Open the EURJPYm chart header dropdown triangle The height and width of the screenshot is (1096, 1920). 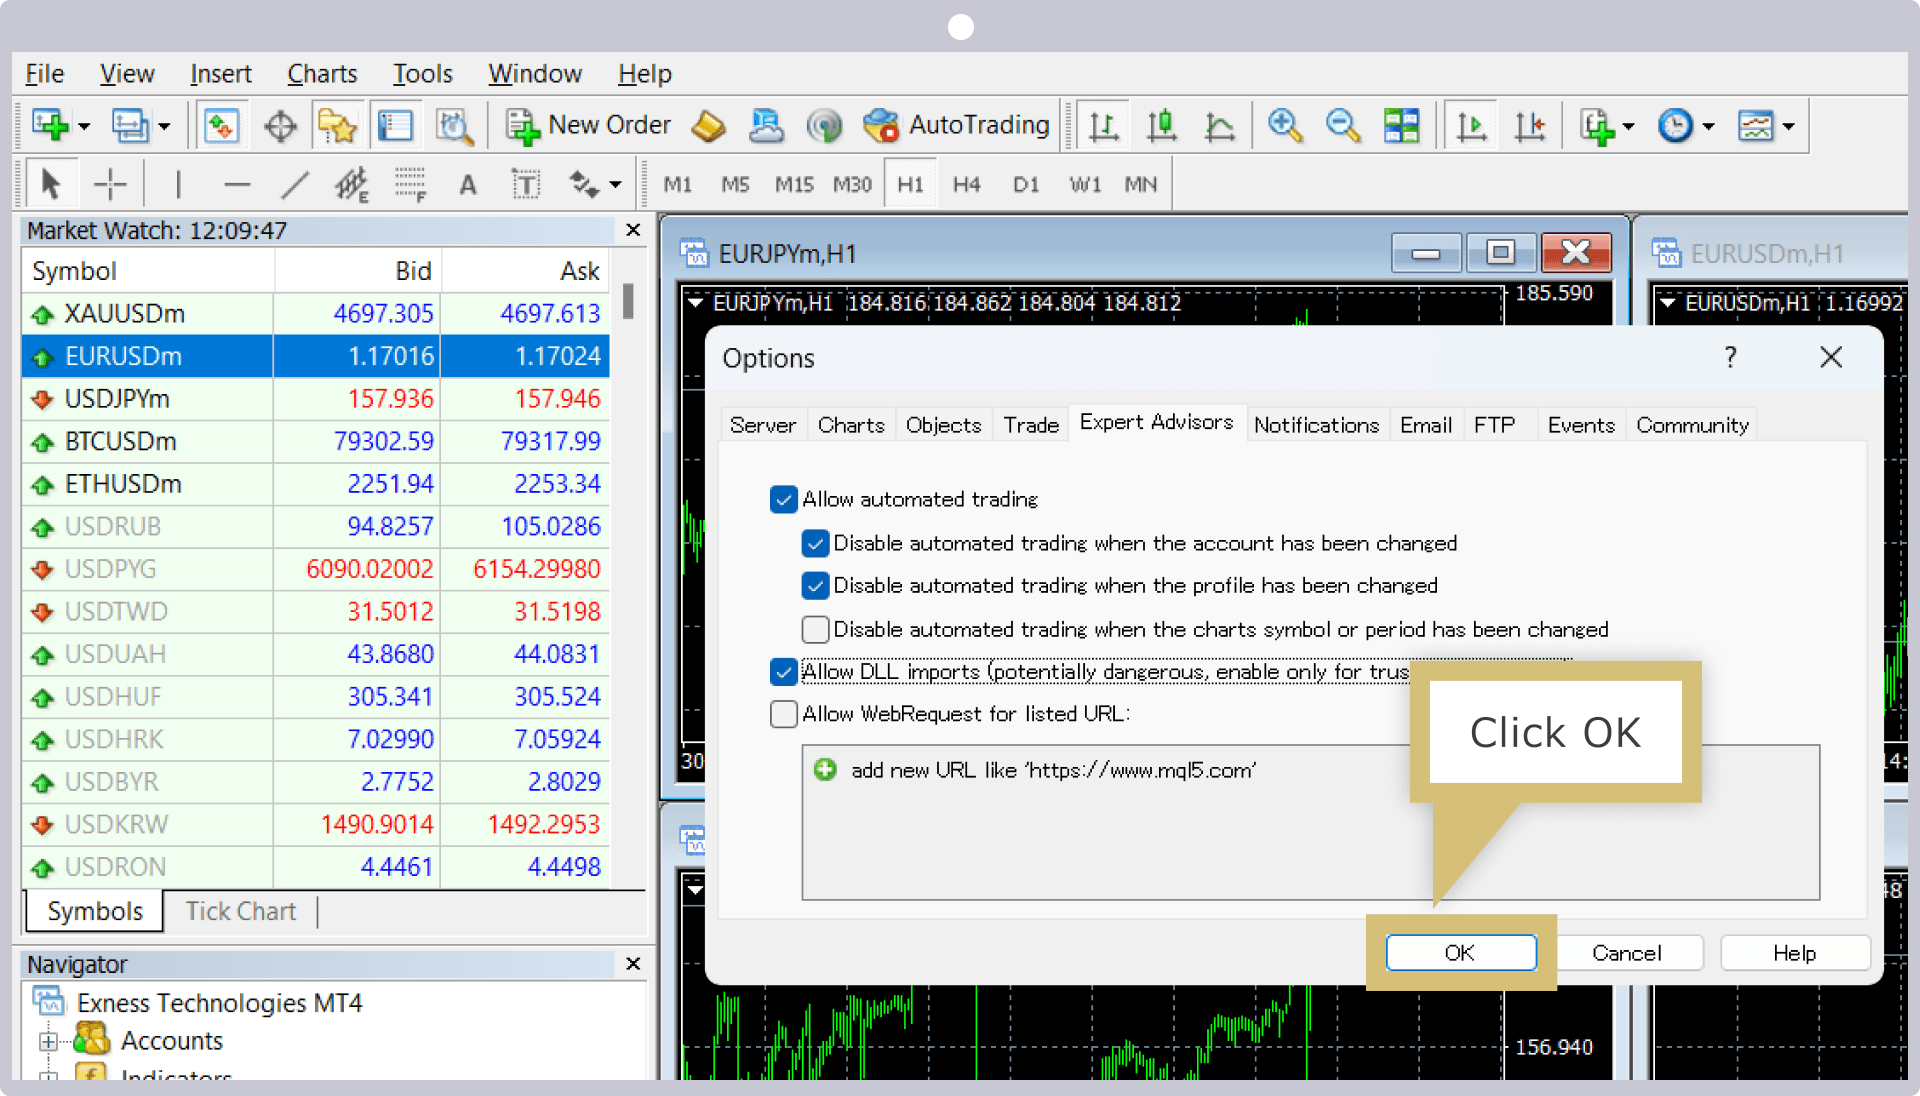click(695, 302)
